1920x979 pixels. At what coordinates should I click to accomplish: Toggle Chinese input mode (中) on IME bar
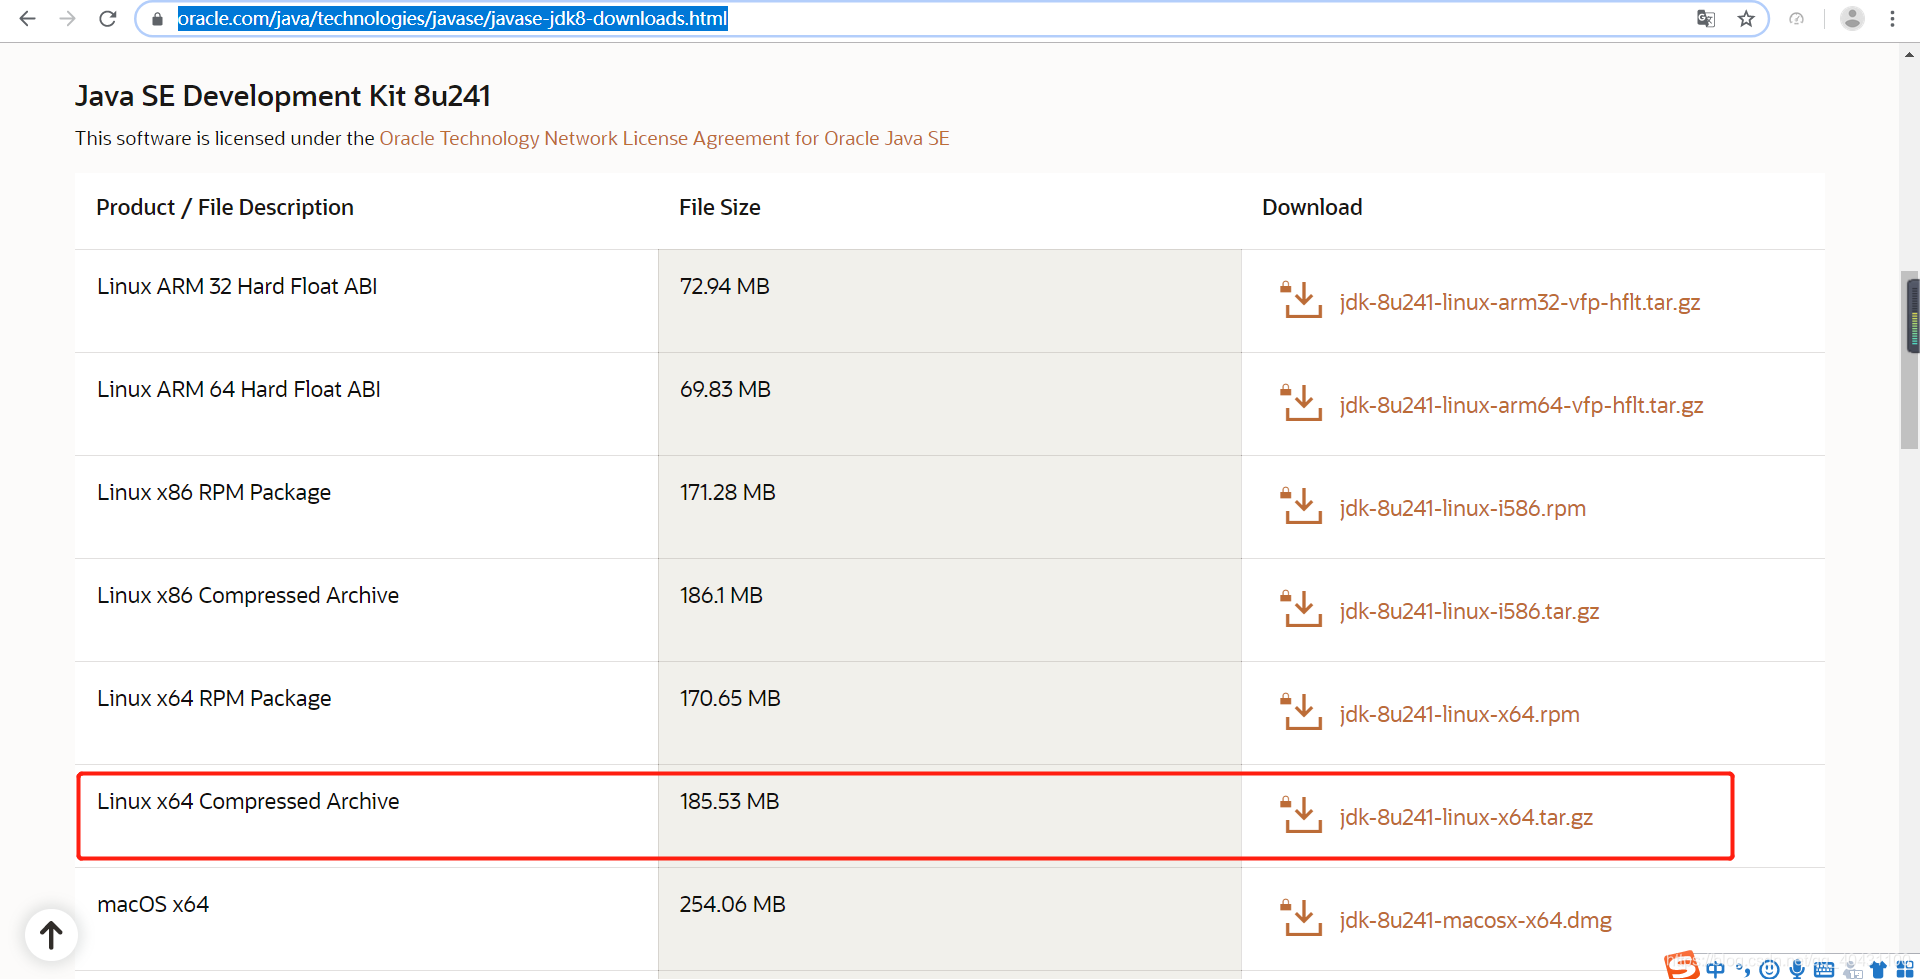click(x=1715, y=969)
